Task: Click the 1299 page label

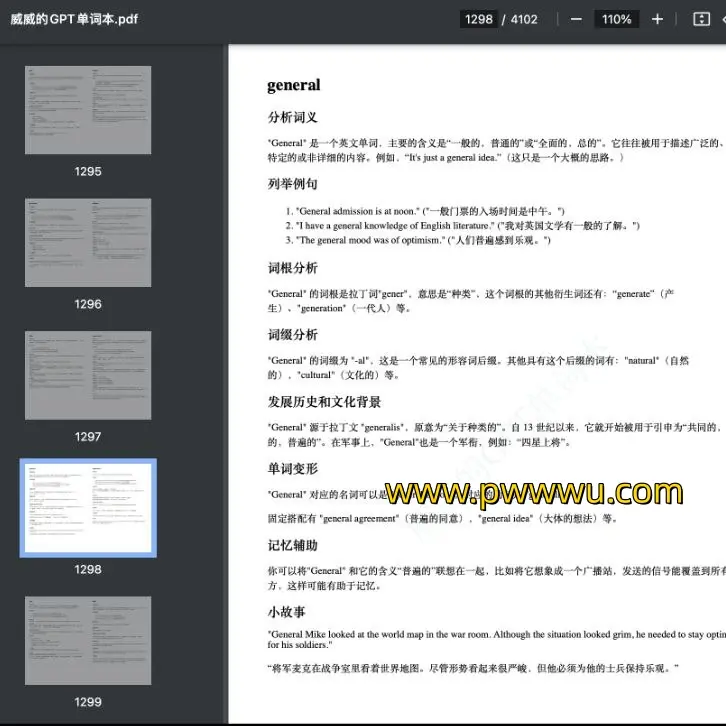Action: click(88, 702)
